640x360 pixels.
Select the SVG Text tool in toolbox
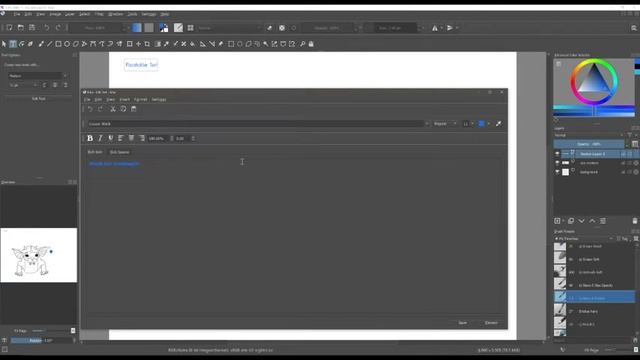pos(13,44)
